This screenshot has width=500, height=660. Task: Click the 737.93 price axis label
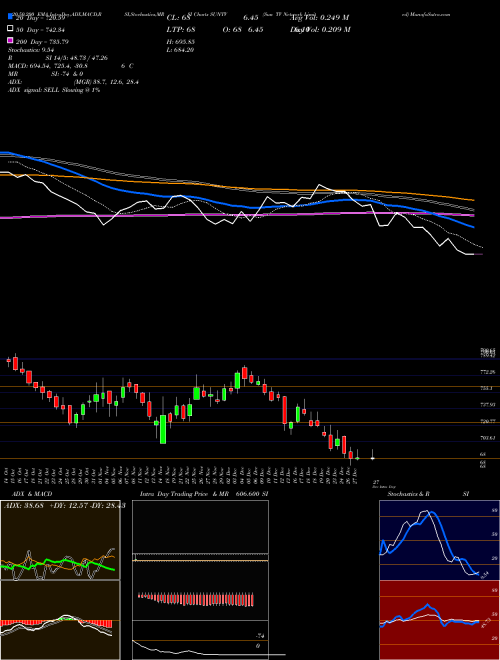[x=487, y=405]
